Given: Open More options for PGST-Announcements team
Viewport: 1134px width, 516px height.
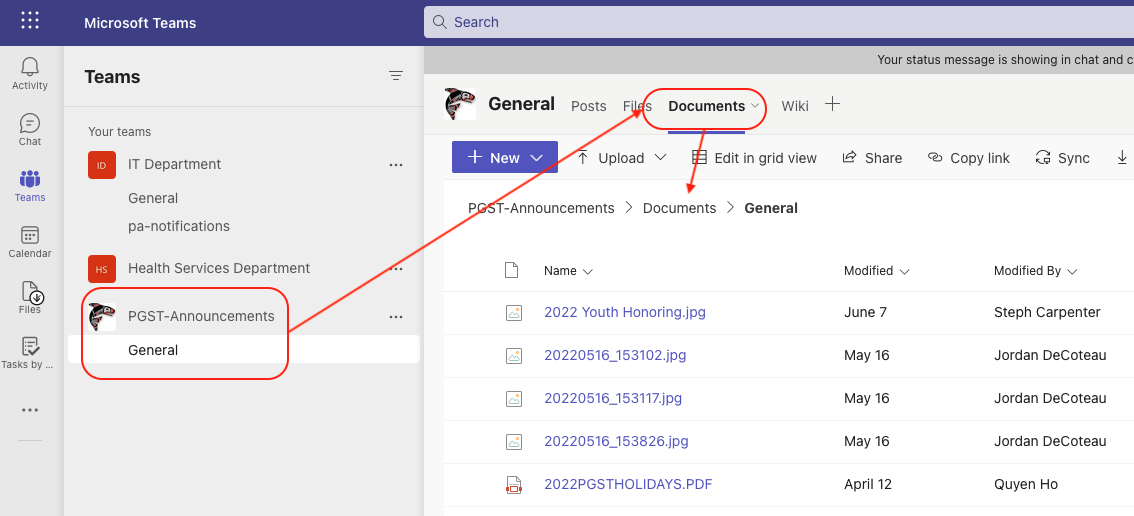Looking at the screenshot, I should click(x=396, y=317).
